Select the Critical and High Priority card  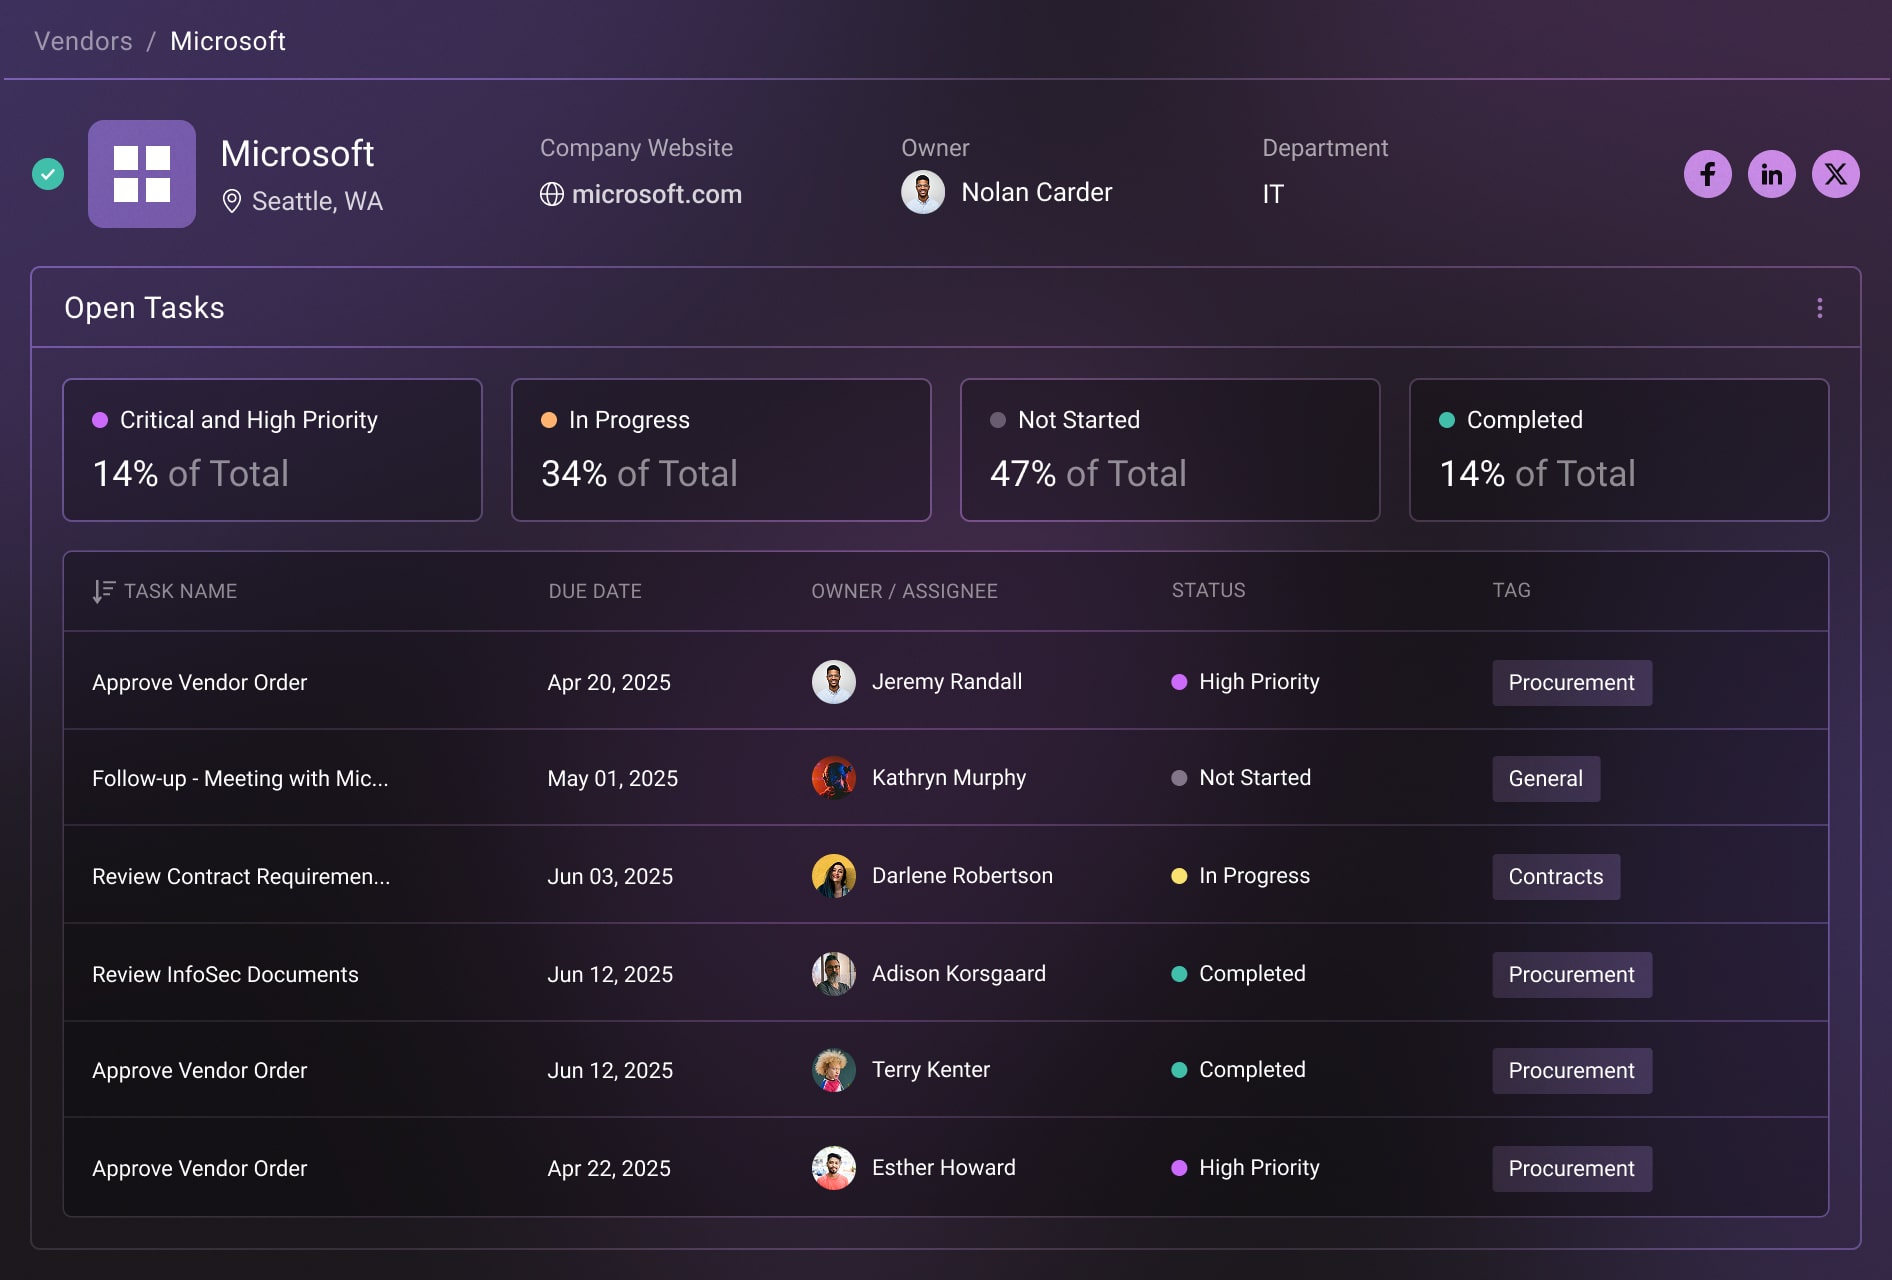tap(272, 450)
